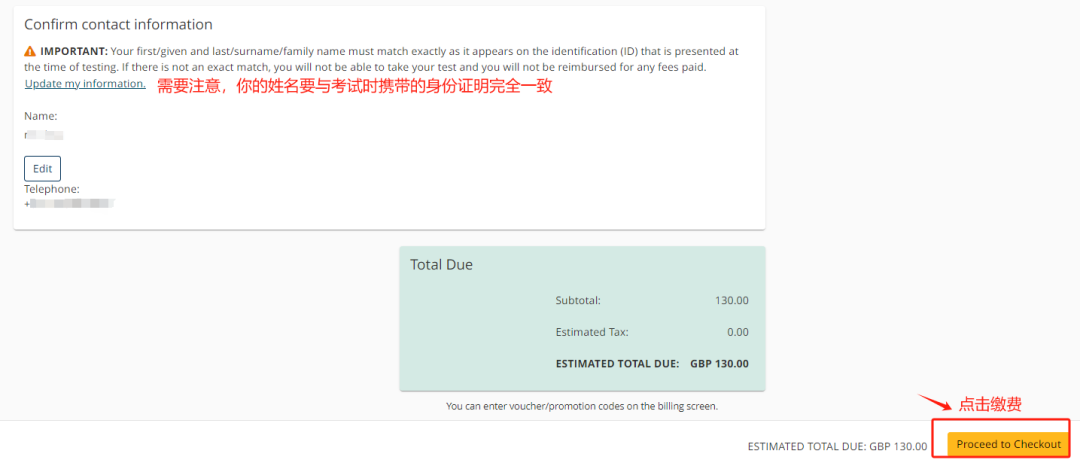This screenshot has height=466, width=1080.
Task: Click the voucher/promotion codes note
Action: (582, 406)
